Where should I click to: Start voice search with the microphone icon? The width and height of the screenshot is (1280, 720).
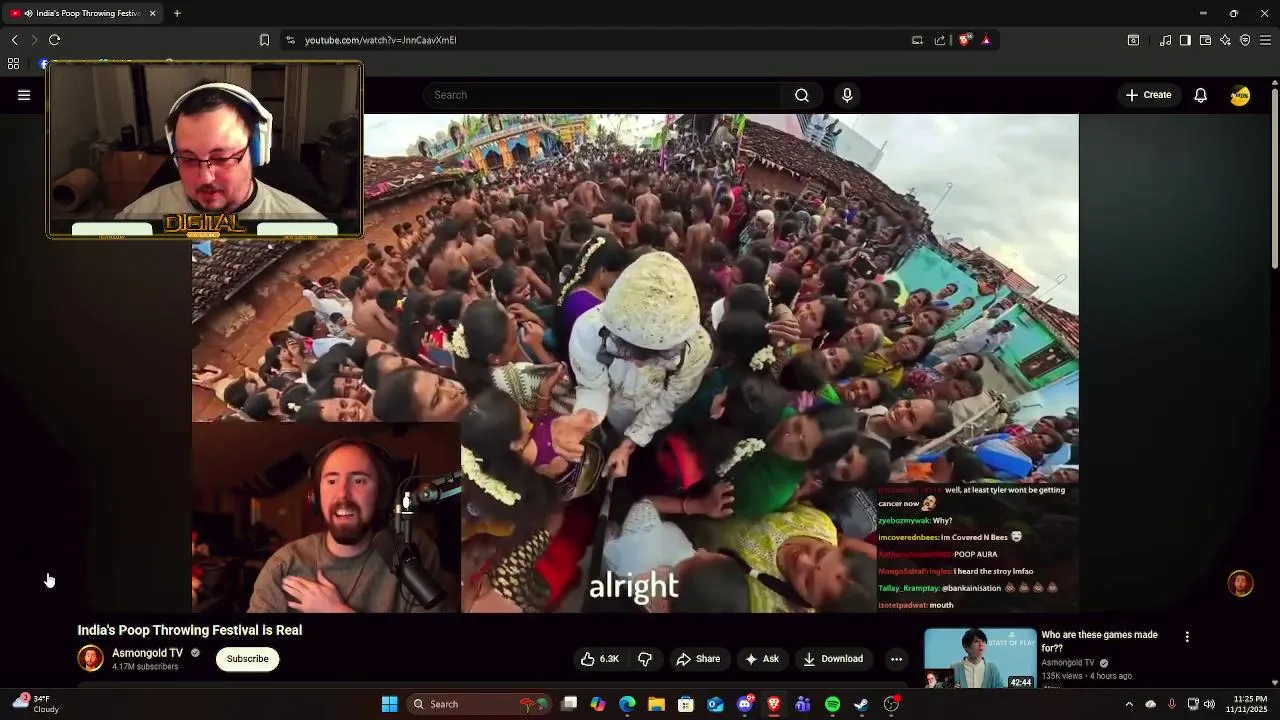tap(847, 95)
